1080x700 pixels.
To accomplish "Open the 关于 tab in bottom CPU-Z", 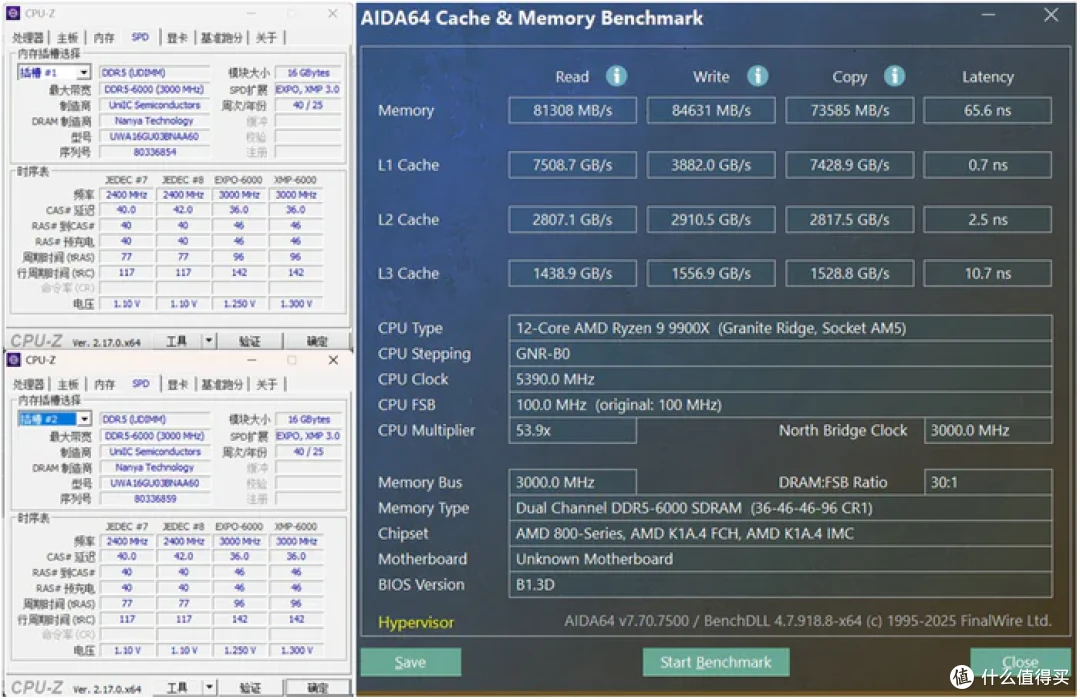I will (267, 384).
